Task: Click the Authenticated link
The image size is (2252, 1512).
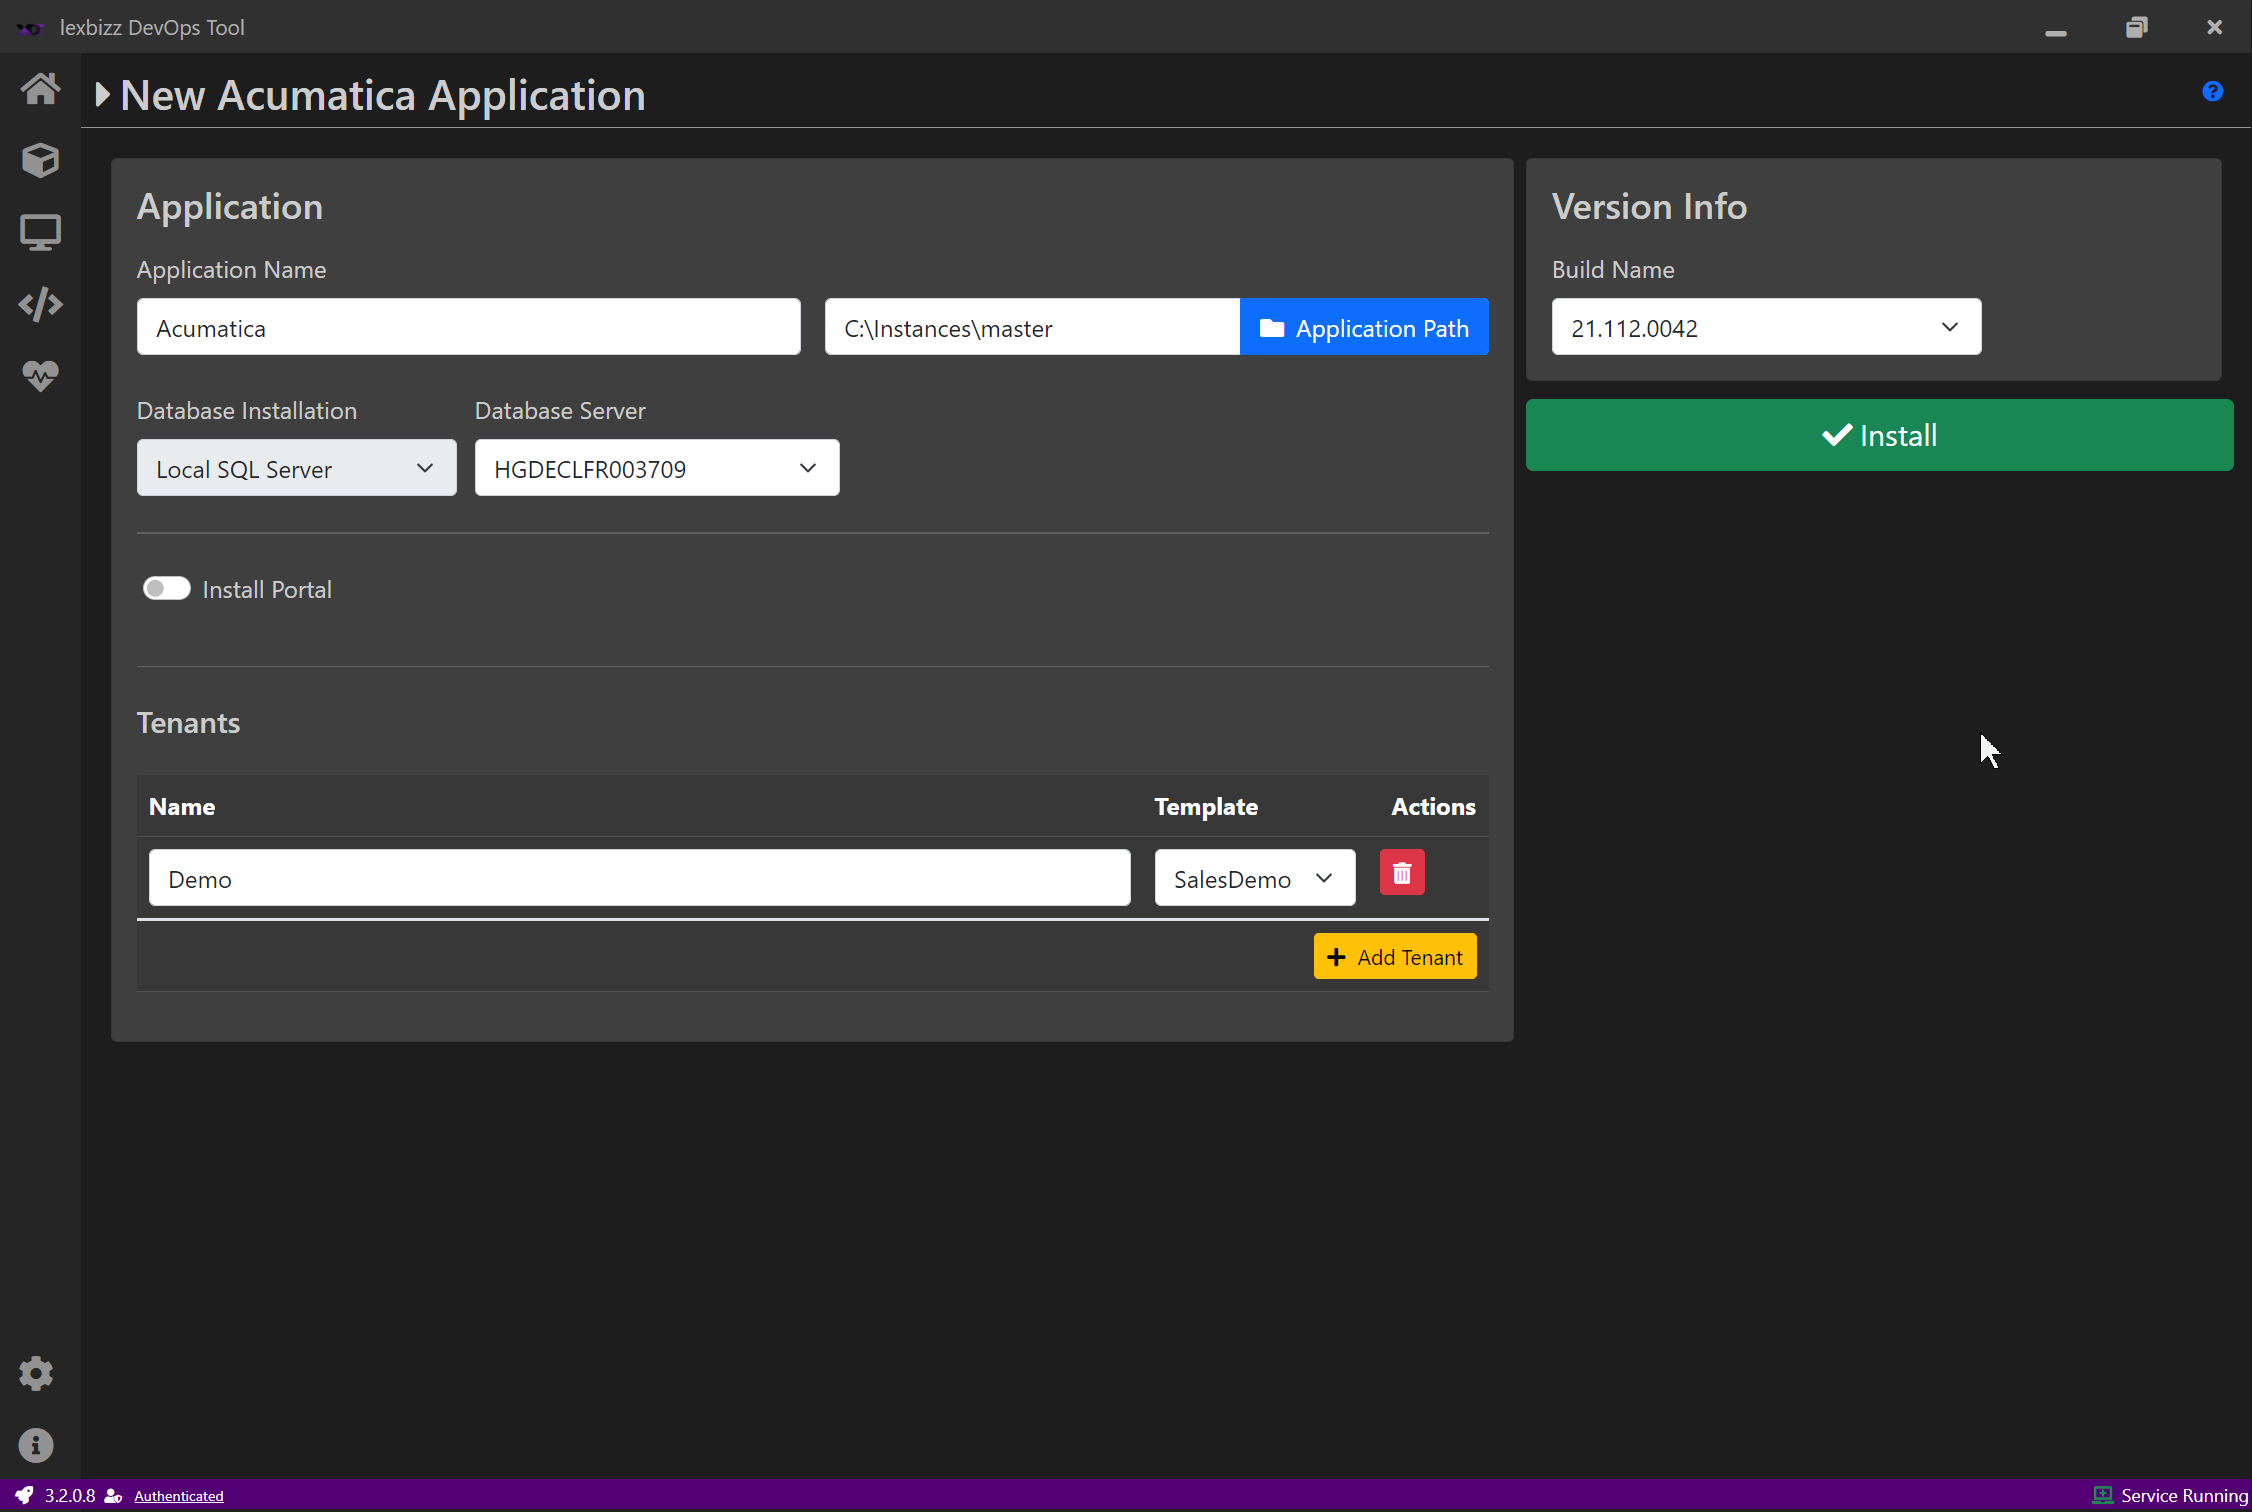Action: click(x=179, y=1496)
